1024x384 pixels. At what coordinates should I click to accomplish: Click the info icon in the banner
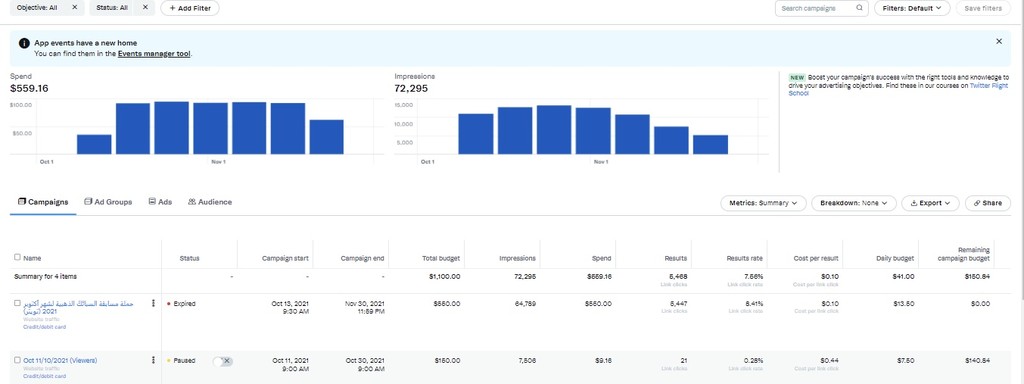pos(24,43)
